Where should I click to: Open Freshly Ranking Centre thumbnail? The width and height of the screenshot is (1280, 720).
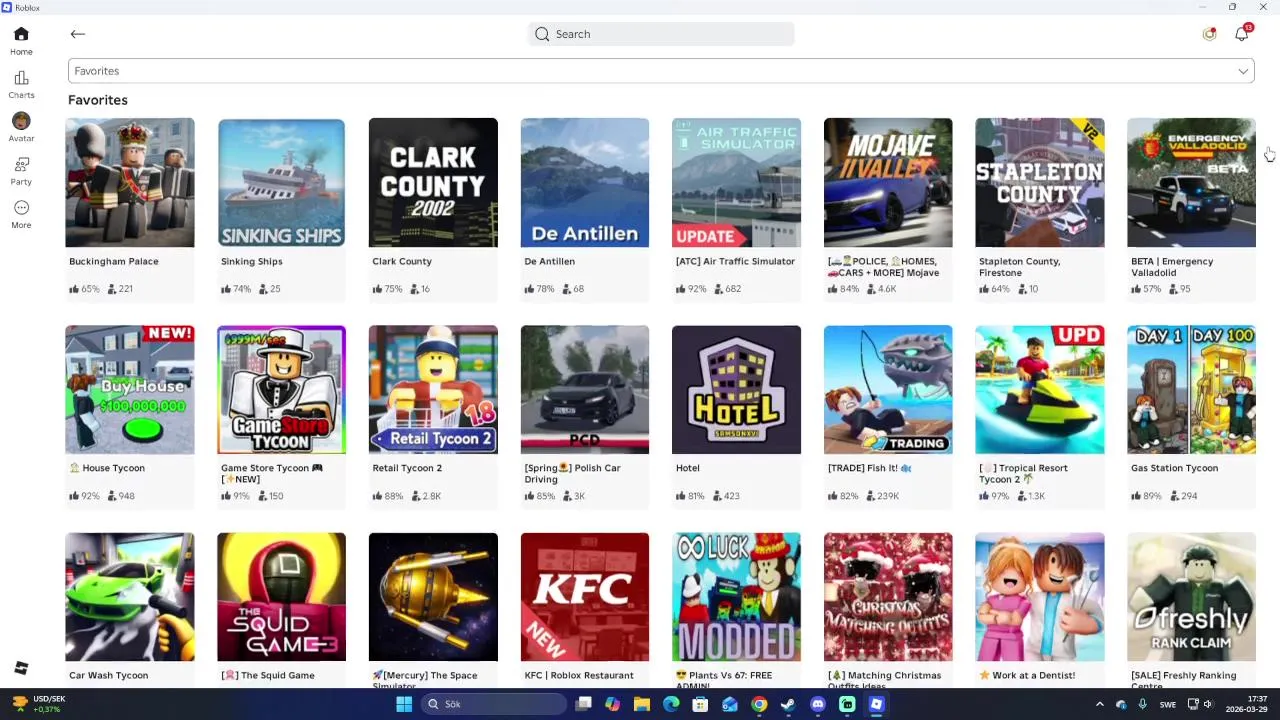(1191, 597)
